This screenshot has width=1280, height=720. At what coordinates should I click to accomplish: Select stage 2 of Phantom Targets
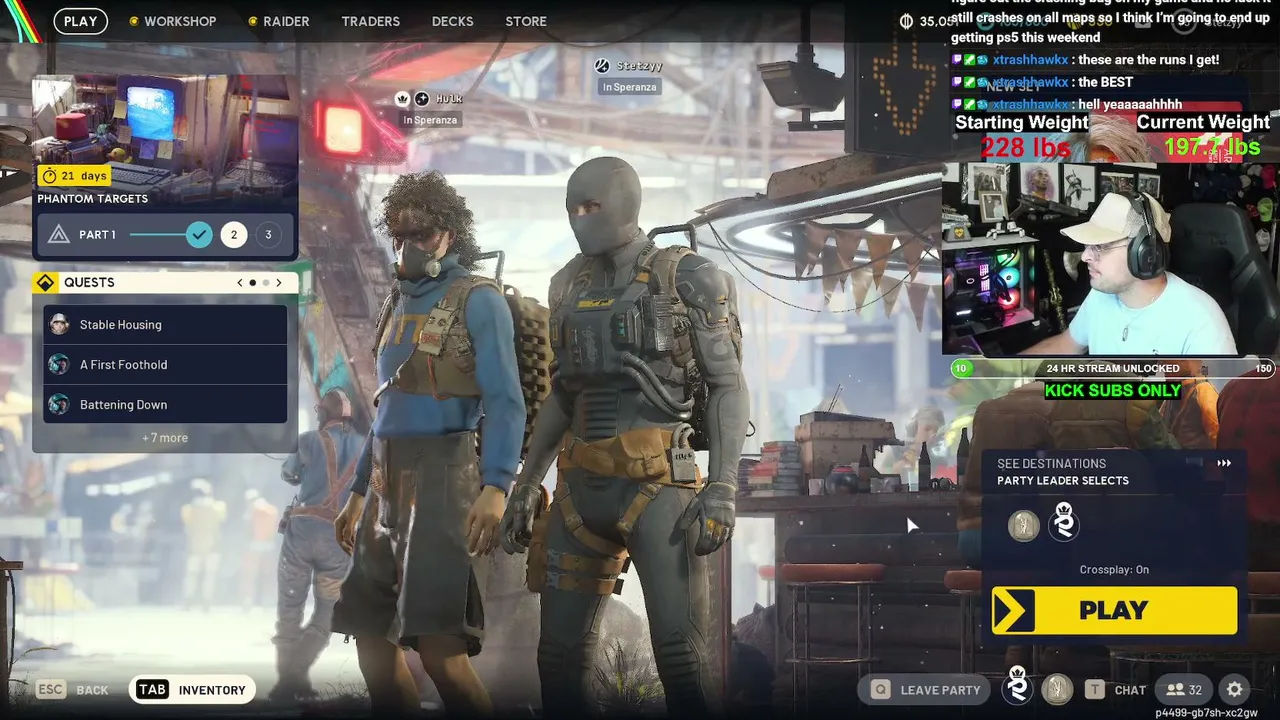[234, 235]
